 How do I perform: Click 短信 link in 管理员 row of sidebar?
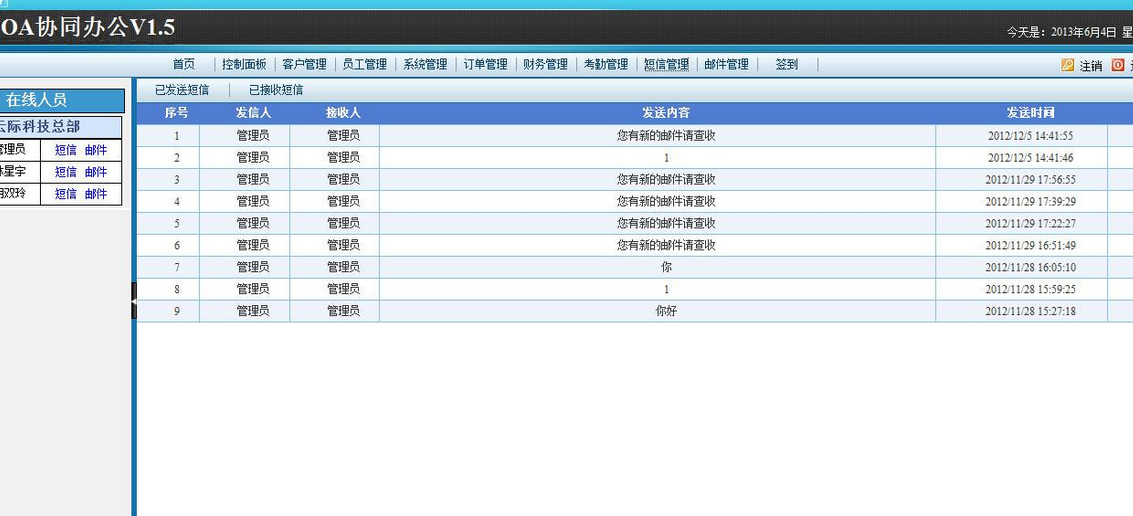66,150
